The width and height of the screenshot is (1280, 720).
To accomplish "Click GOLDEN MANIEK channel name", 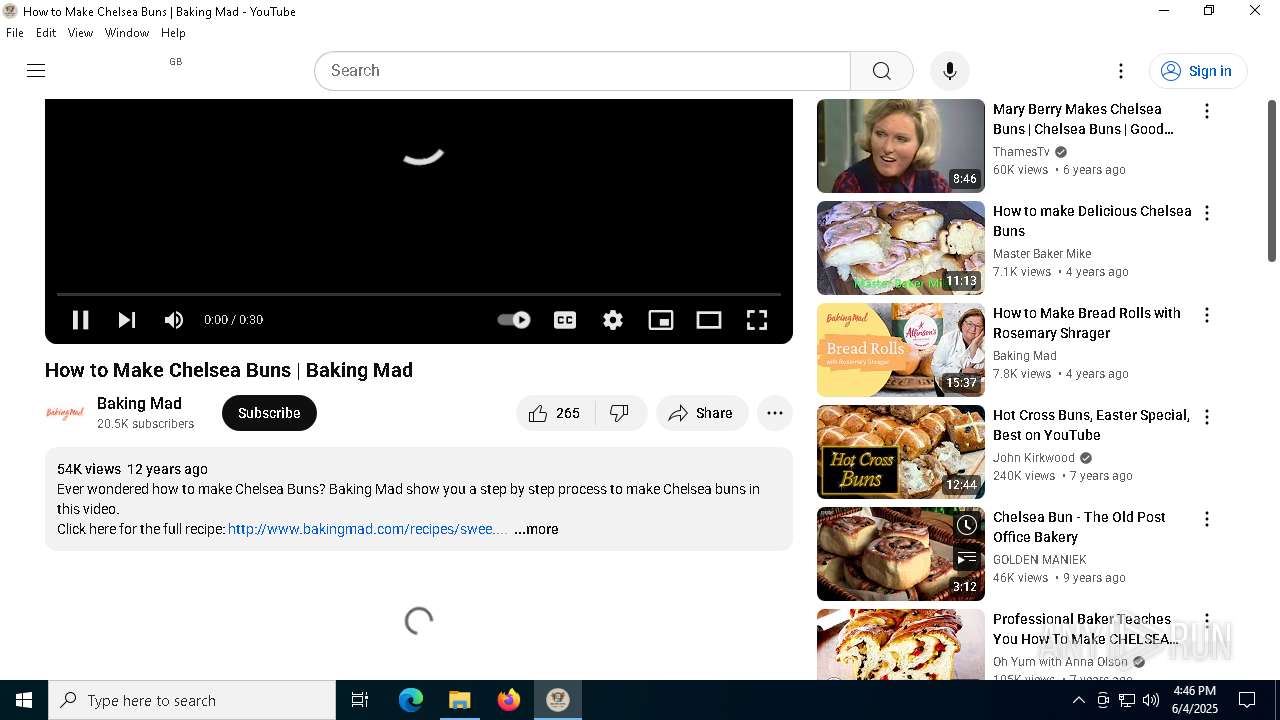I will pos(1040,560).
